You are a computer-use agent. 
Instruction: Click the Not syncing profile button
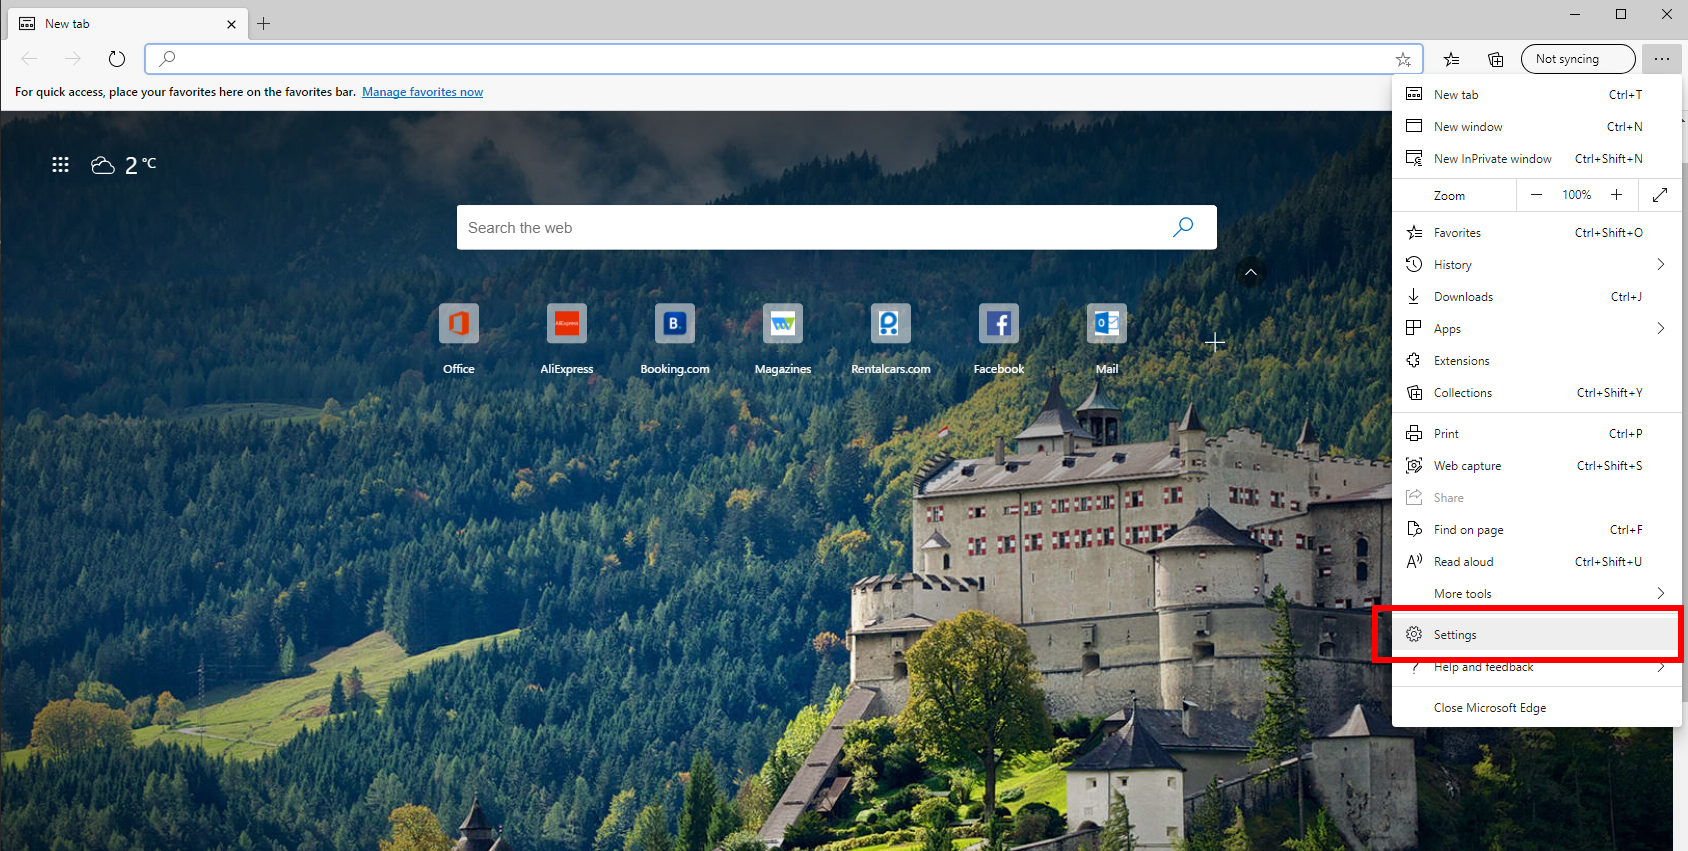1577,59
